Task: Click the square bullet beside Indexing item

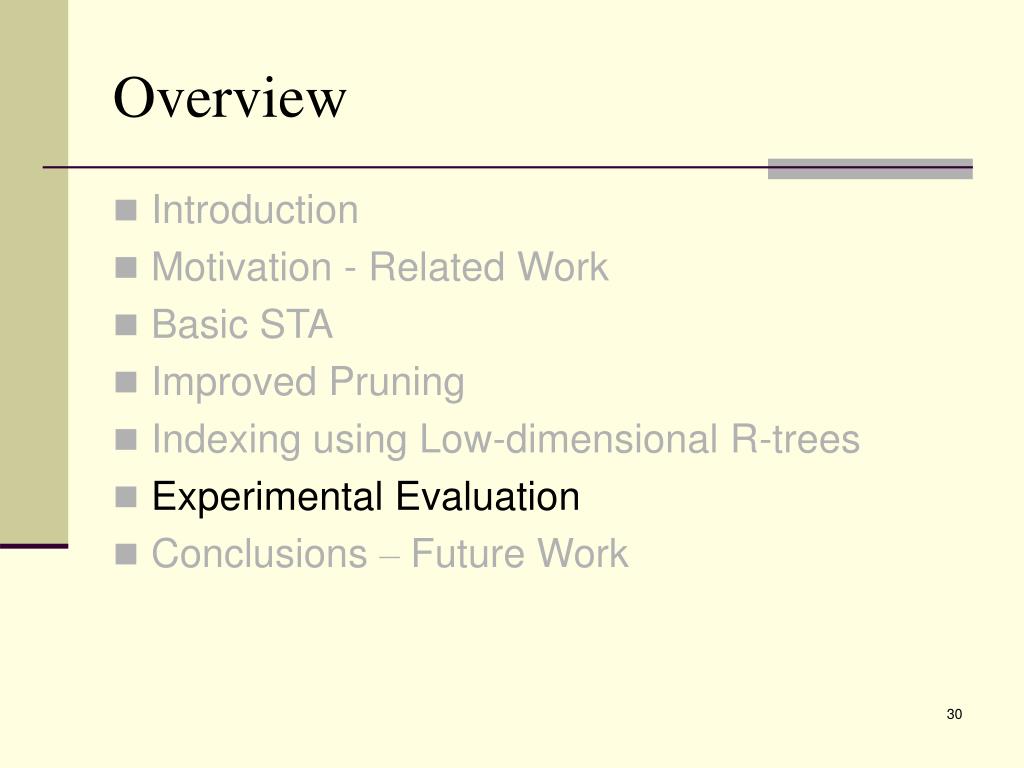Action: coord(126,440)
